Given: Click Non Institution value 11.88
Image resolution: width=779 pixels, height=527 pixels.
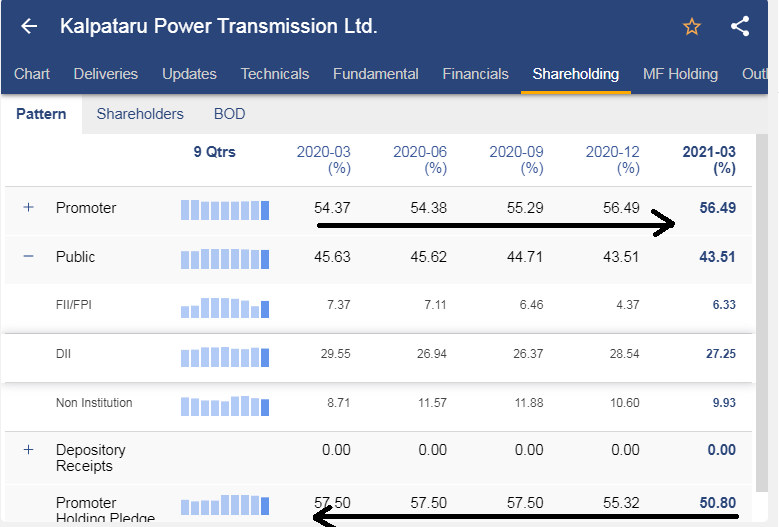Looking at the screenshot, I should 528,402.
